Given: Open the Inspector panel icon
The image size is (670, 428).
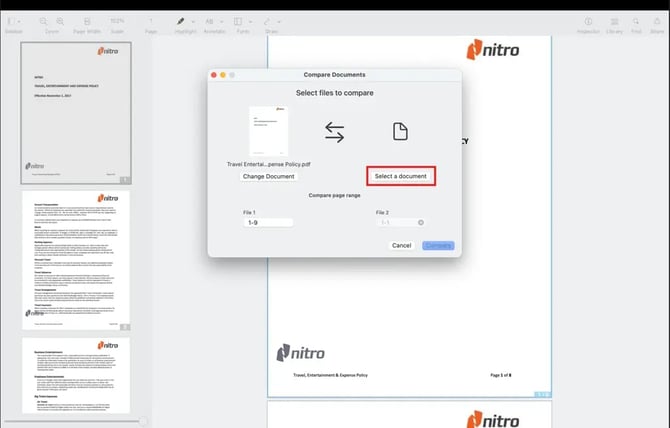Looking at the screenshot, I should (588, 21).
